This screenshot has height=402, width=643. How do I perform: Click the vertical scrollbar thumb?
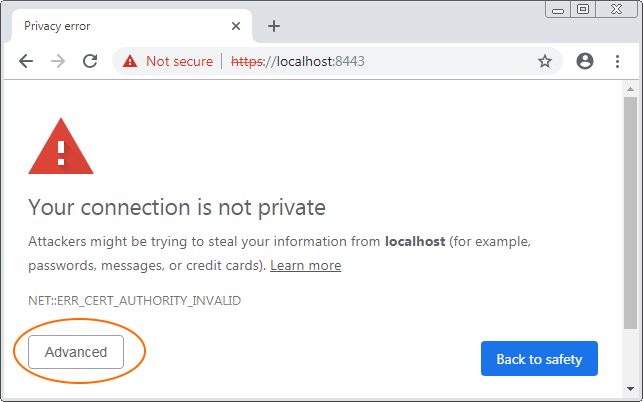630,212
